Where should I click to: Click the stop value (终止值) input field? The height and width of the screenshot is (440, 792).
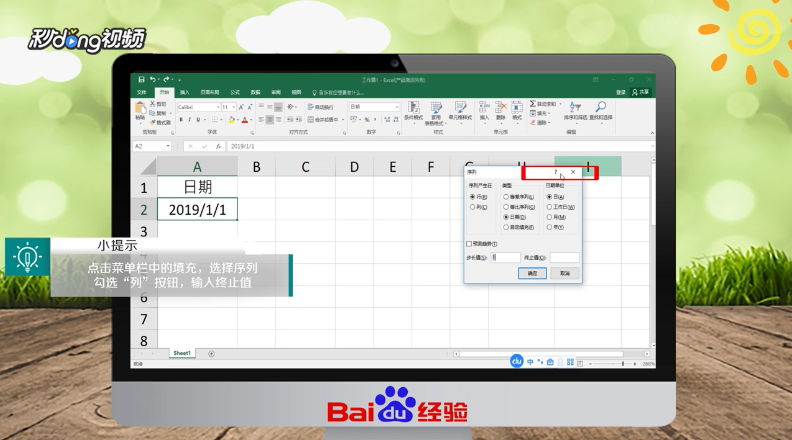(564, 258)
